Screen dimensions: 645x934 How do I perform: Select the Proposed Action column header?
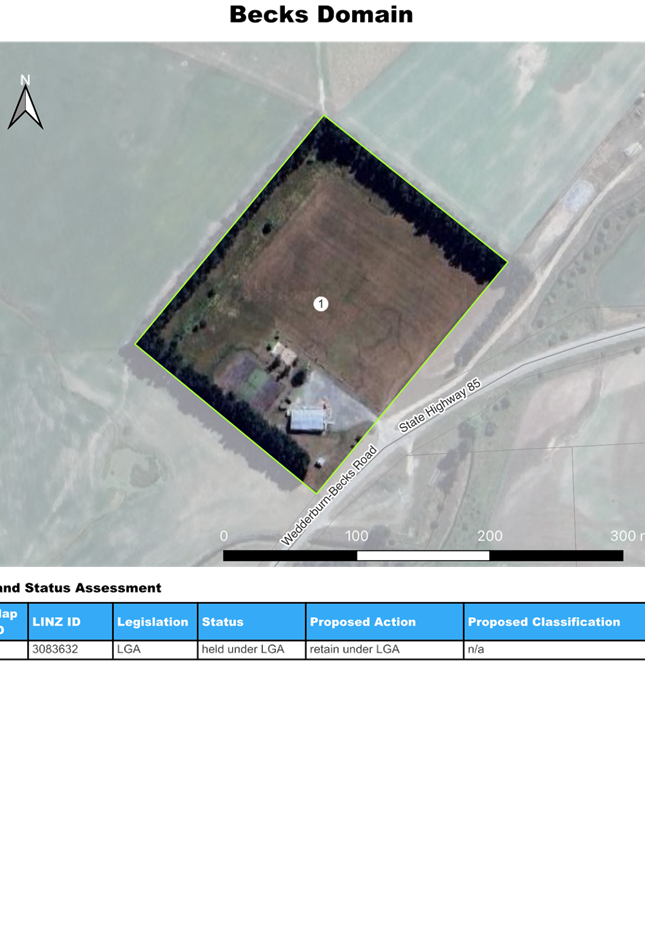click(x=363, y=622)
